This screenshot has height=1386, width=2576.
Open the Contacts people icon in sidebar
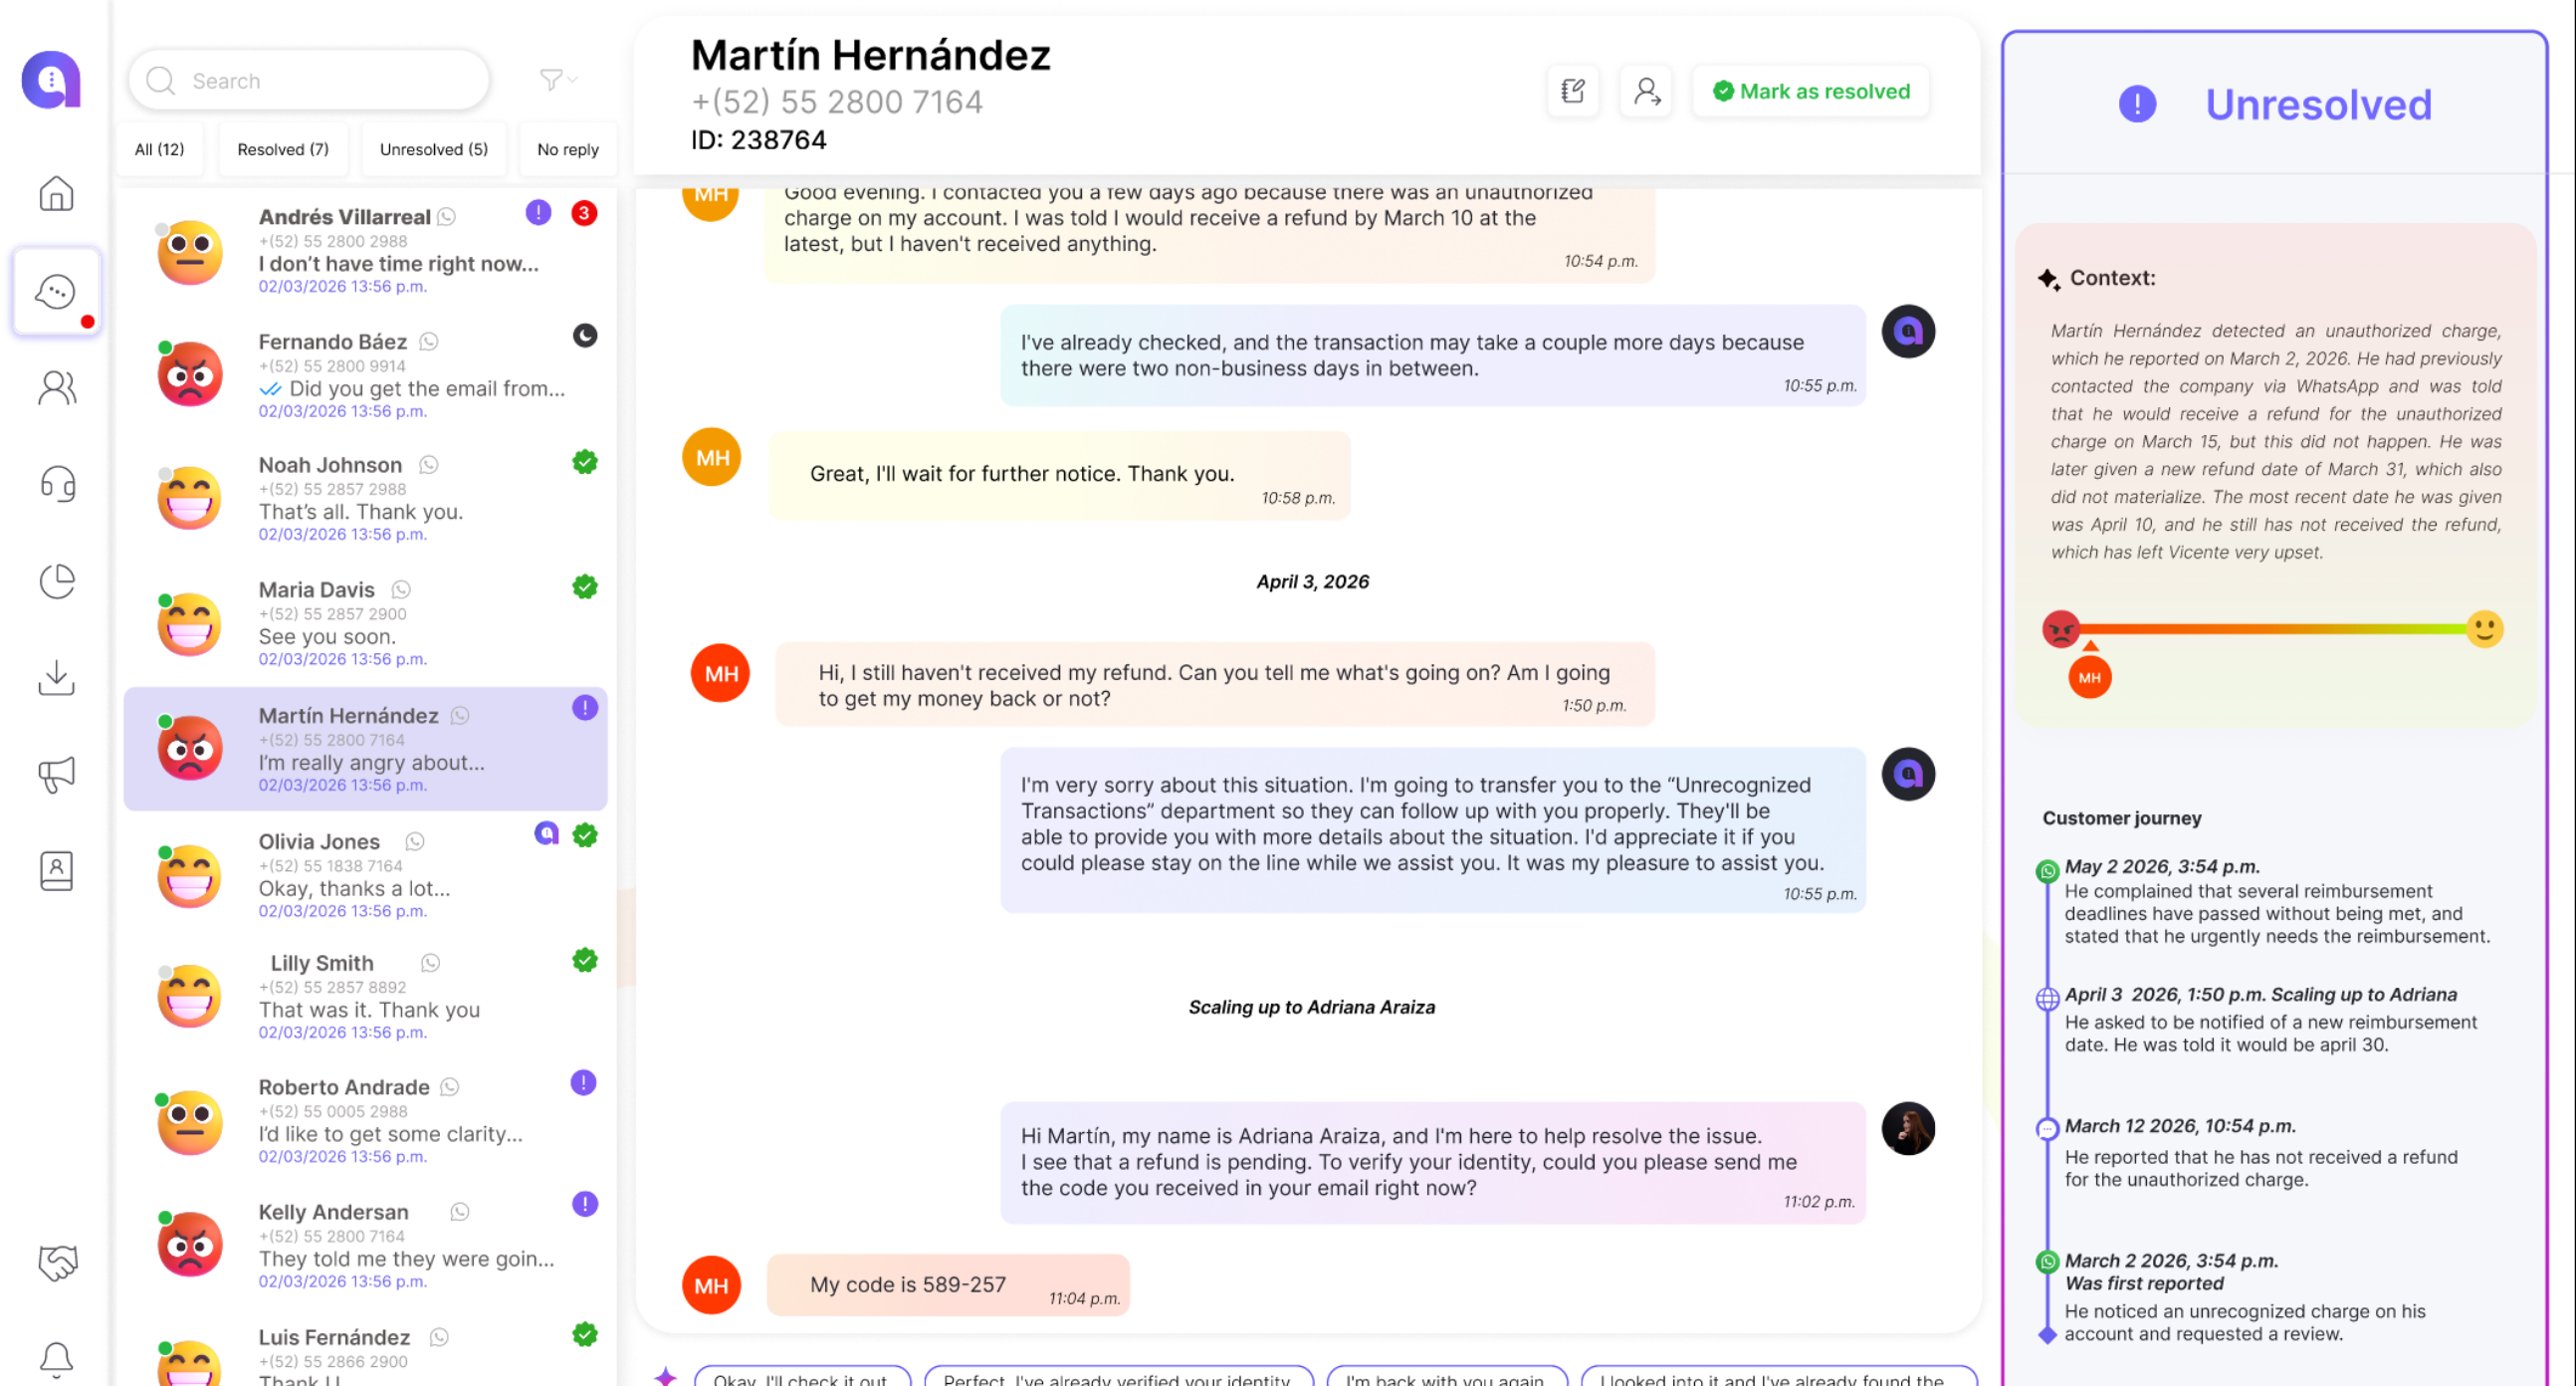pyautogui.click(x=56, y=388)
